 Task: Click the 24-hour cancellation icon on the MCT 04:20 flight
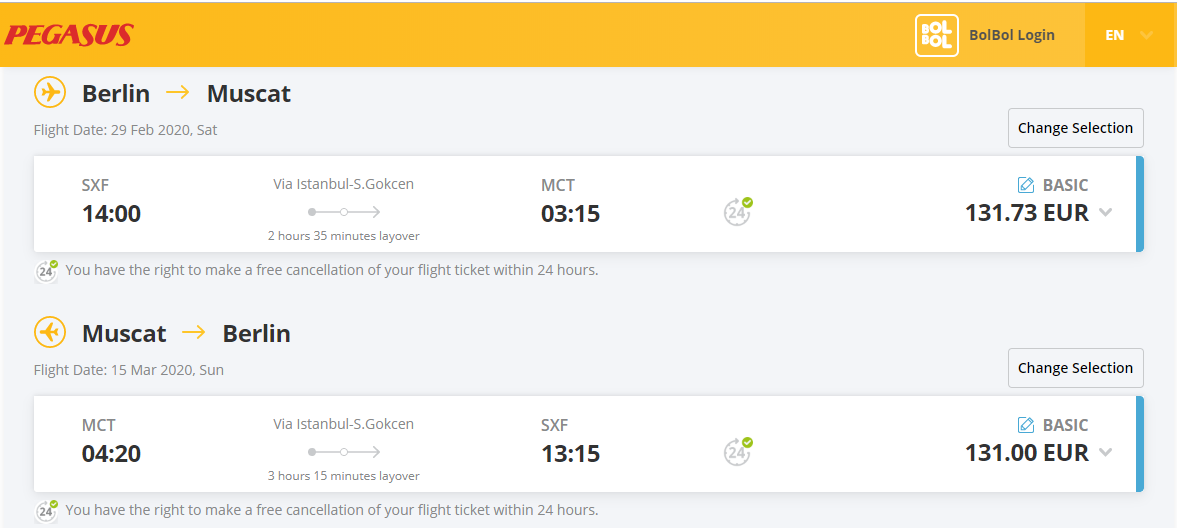[x=738, y=451]
